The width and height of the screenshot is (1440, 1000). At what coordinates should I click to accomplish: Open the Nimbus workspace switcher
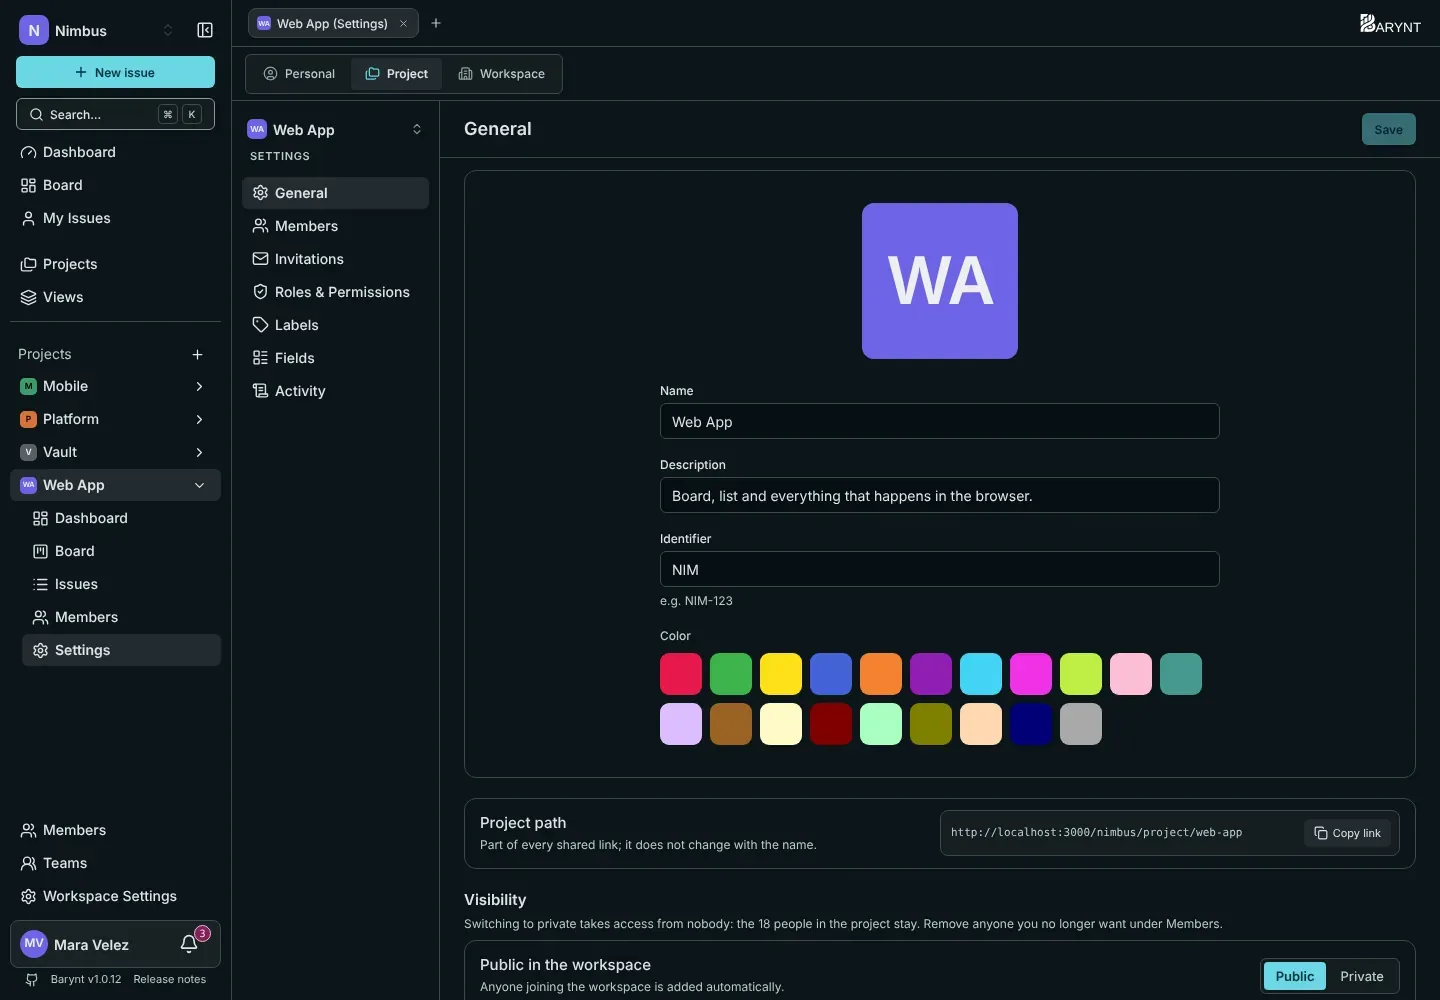(97, 30)
